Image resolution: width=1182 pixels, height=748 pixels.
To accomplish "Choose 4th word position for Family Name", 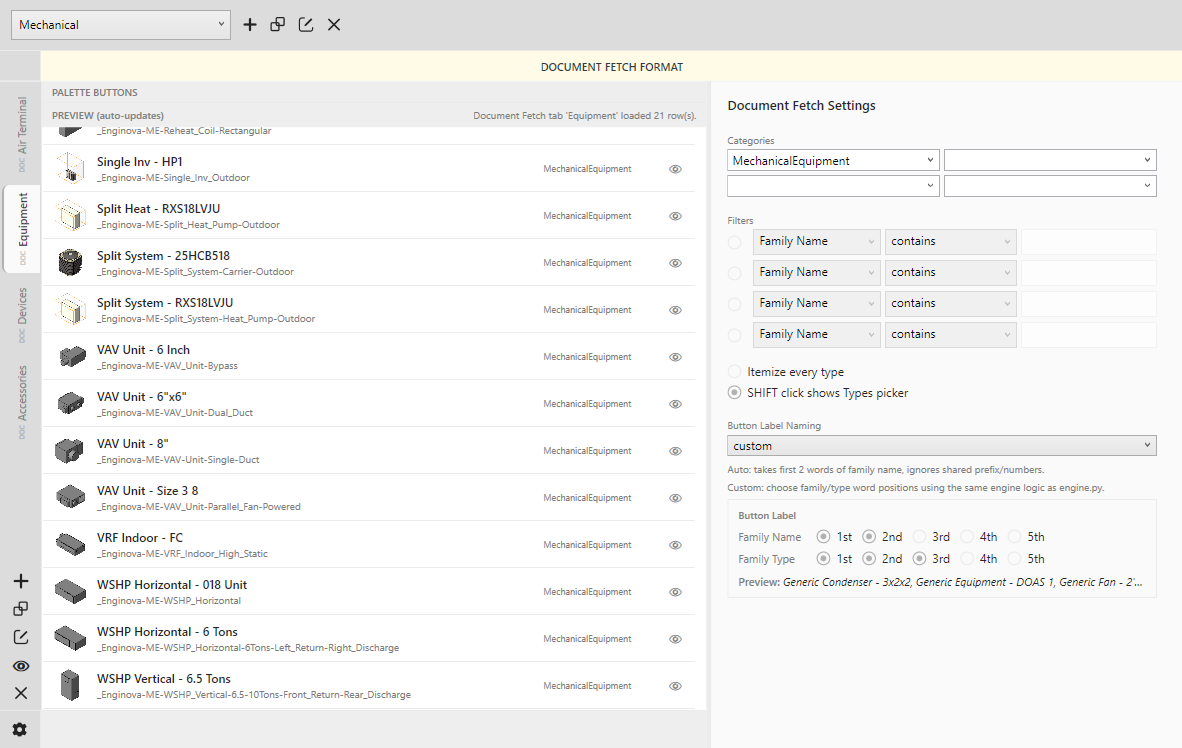I will [968, 536].
